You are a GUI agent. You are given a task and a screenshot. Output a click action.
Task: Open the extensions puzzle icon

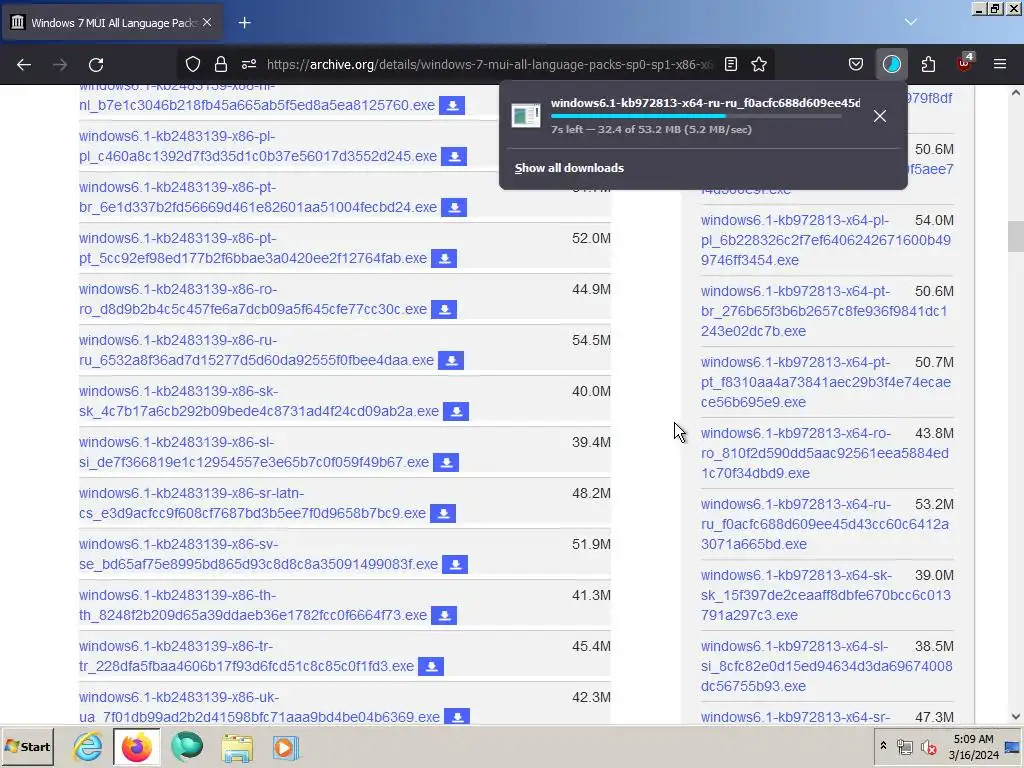tap(928, 64)
